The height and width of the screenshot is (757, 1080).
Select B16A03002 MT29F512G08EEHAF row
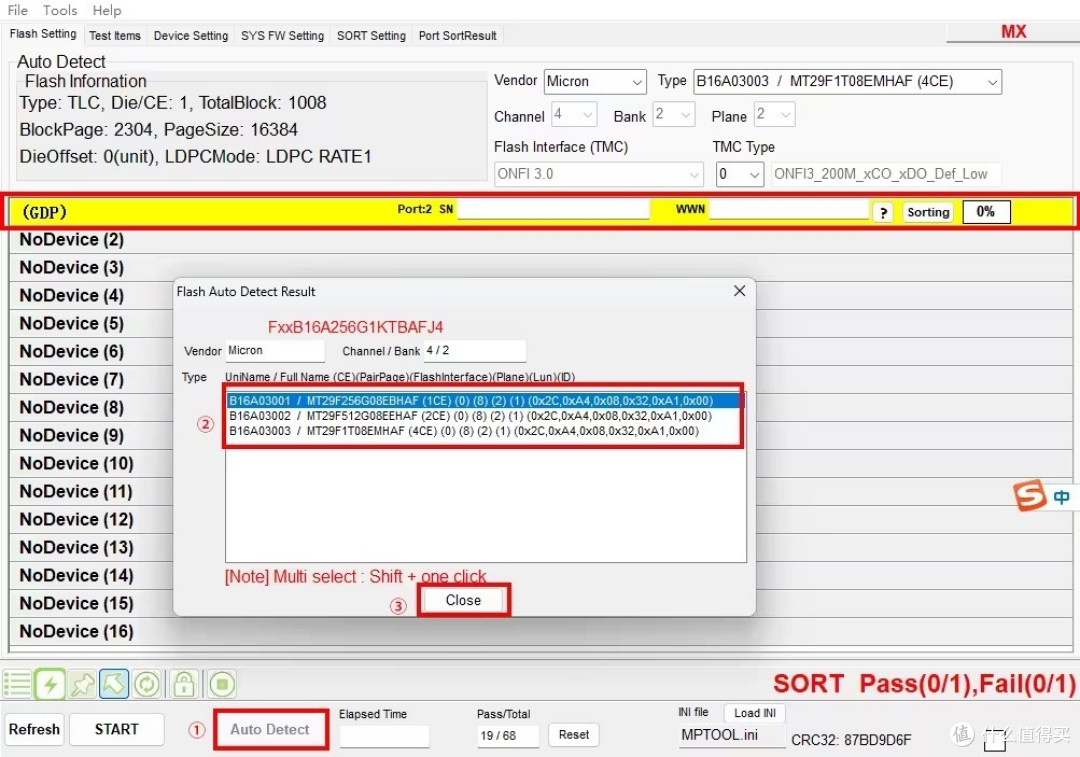(x=484, y=416)
